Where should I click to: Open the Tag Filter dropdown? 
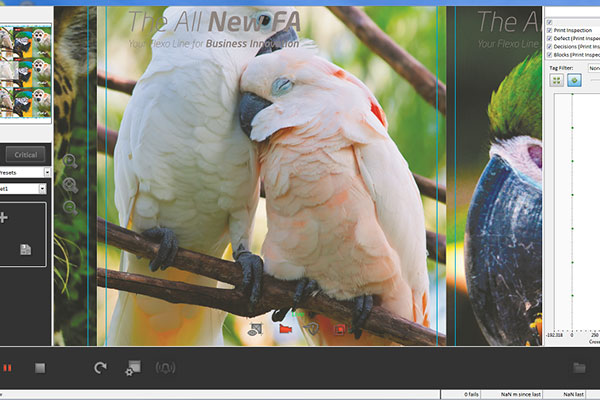594,68
